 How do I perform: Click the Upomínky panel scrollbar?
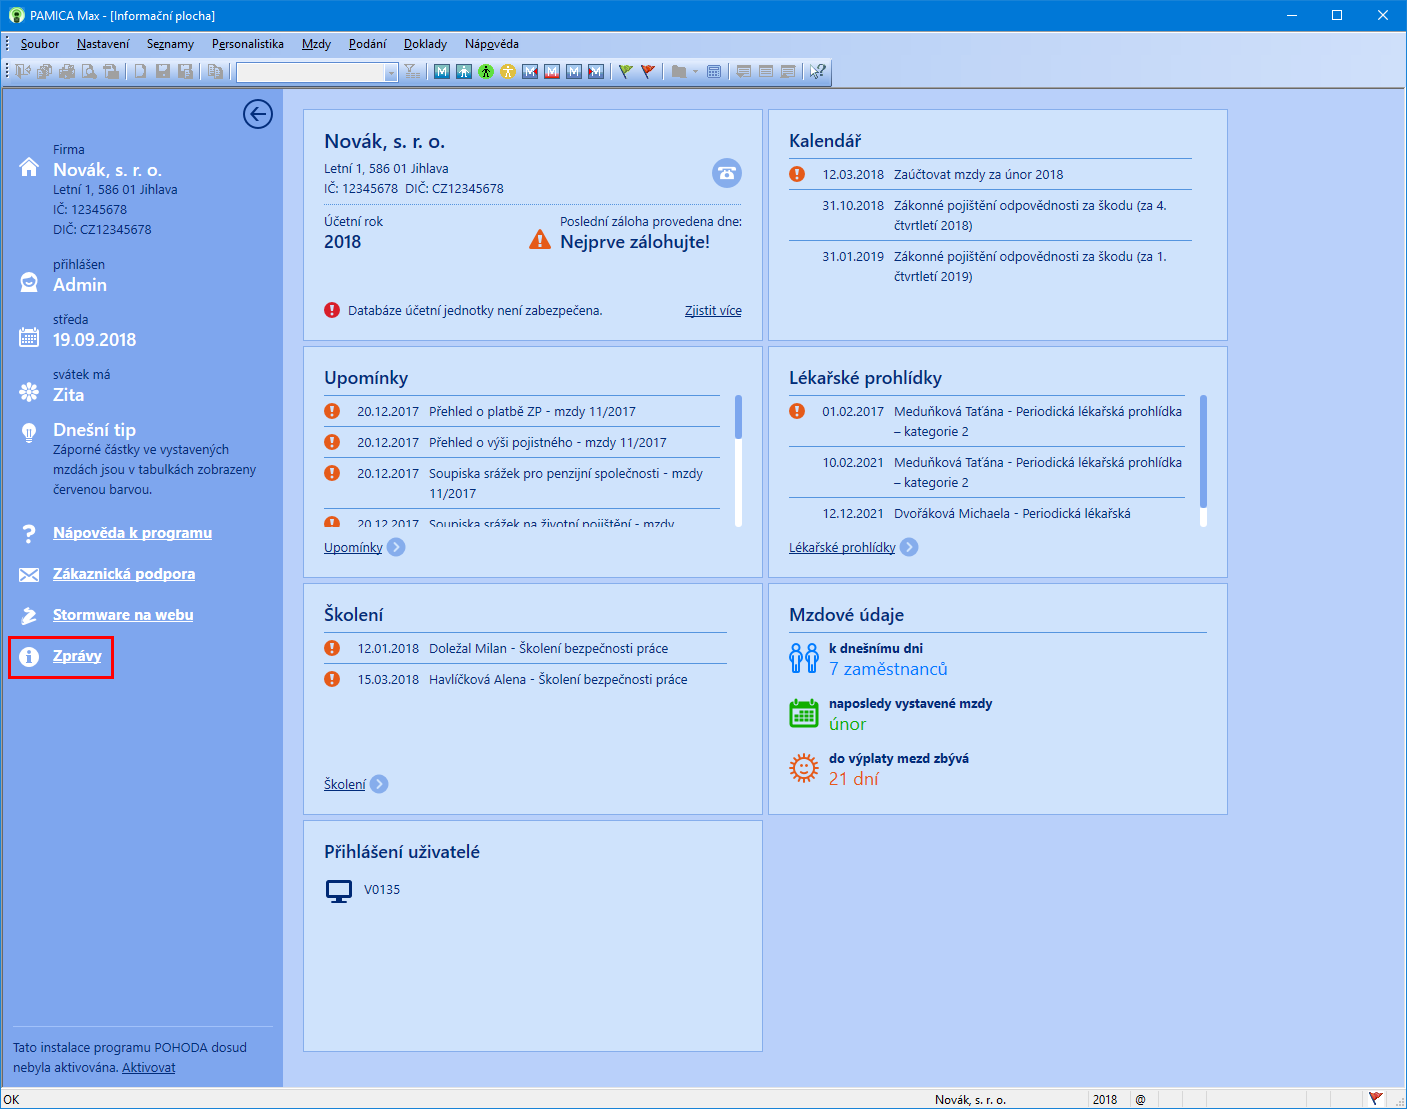(738, 460)
